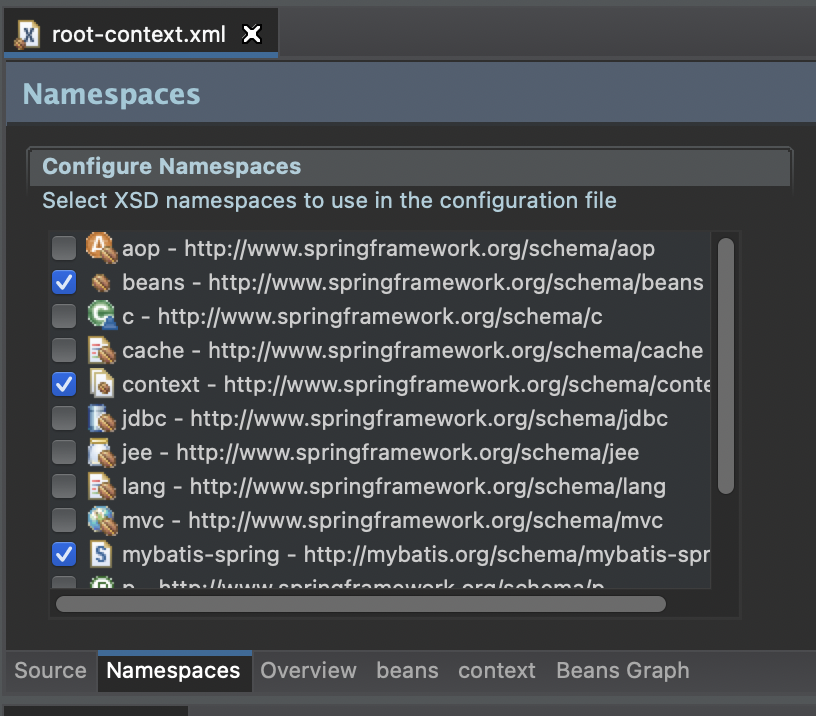Screen dimensions: 816x716
Task: Enable the lang namespace checkbox
Action: tap(64, 487)
